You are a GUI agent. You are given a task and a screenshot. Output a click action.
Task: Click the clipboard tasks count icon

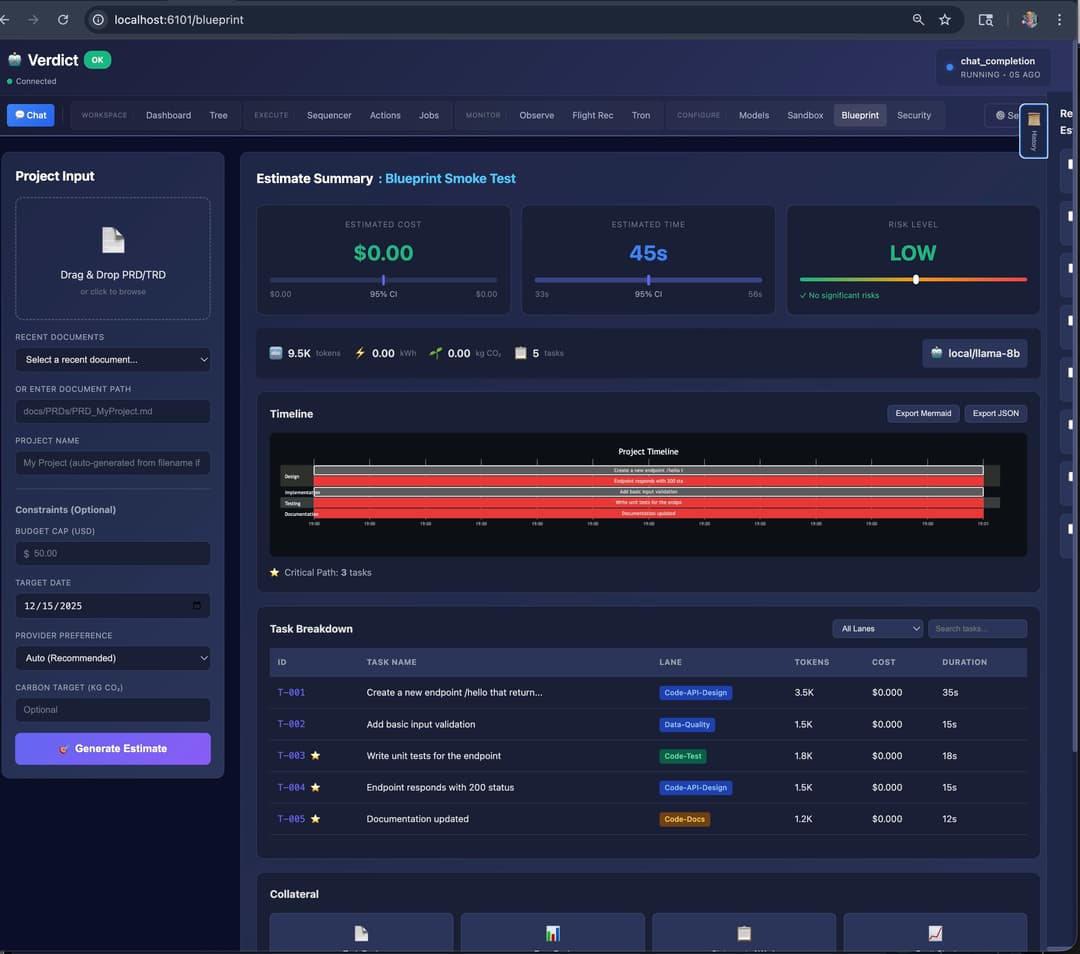(520, 352)
